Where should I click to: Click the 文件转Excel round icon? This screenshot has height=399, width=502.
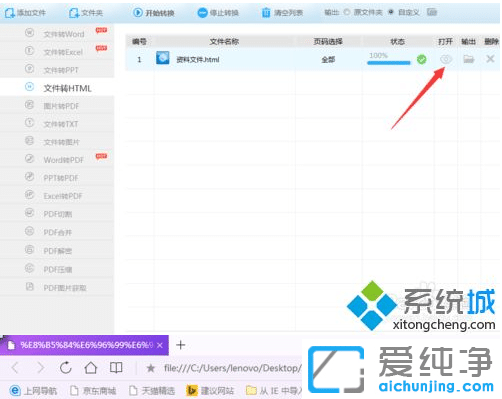coord(30,51)
